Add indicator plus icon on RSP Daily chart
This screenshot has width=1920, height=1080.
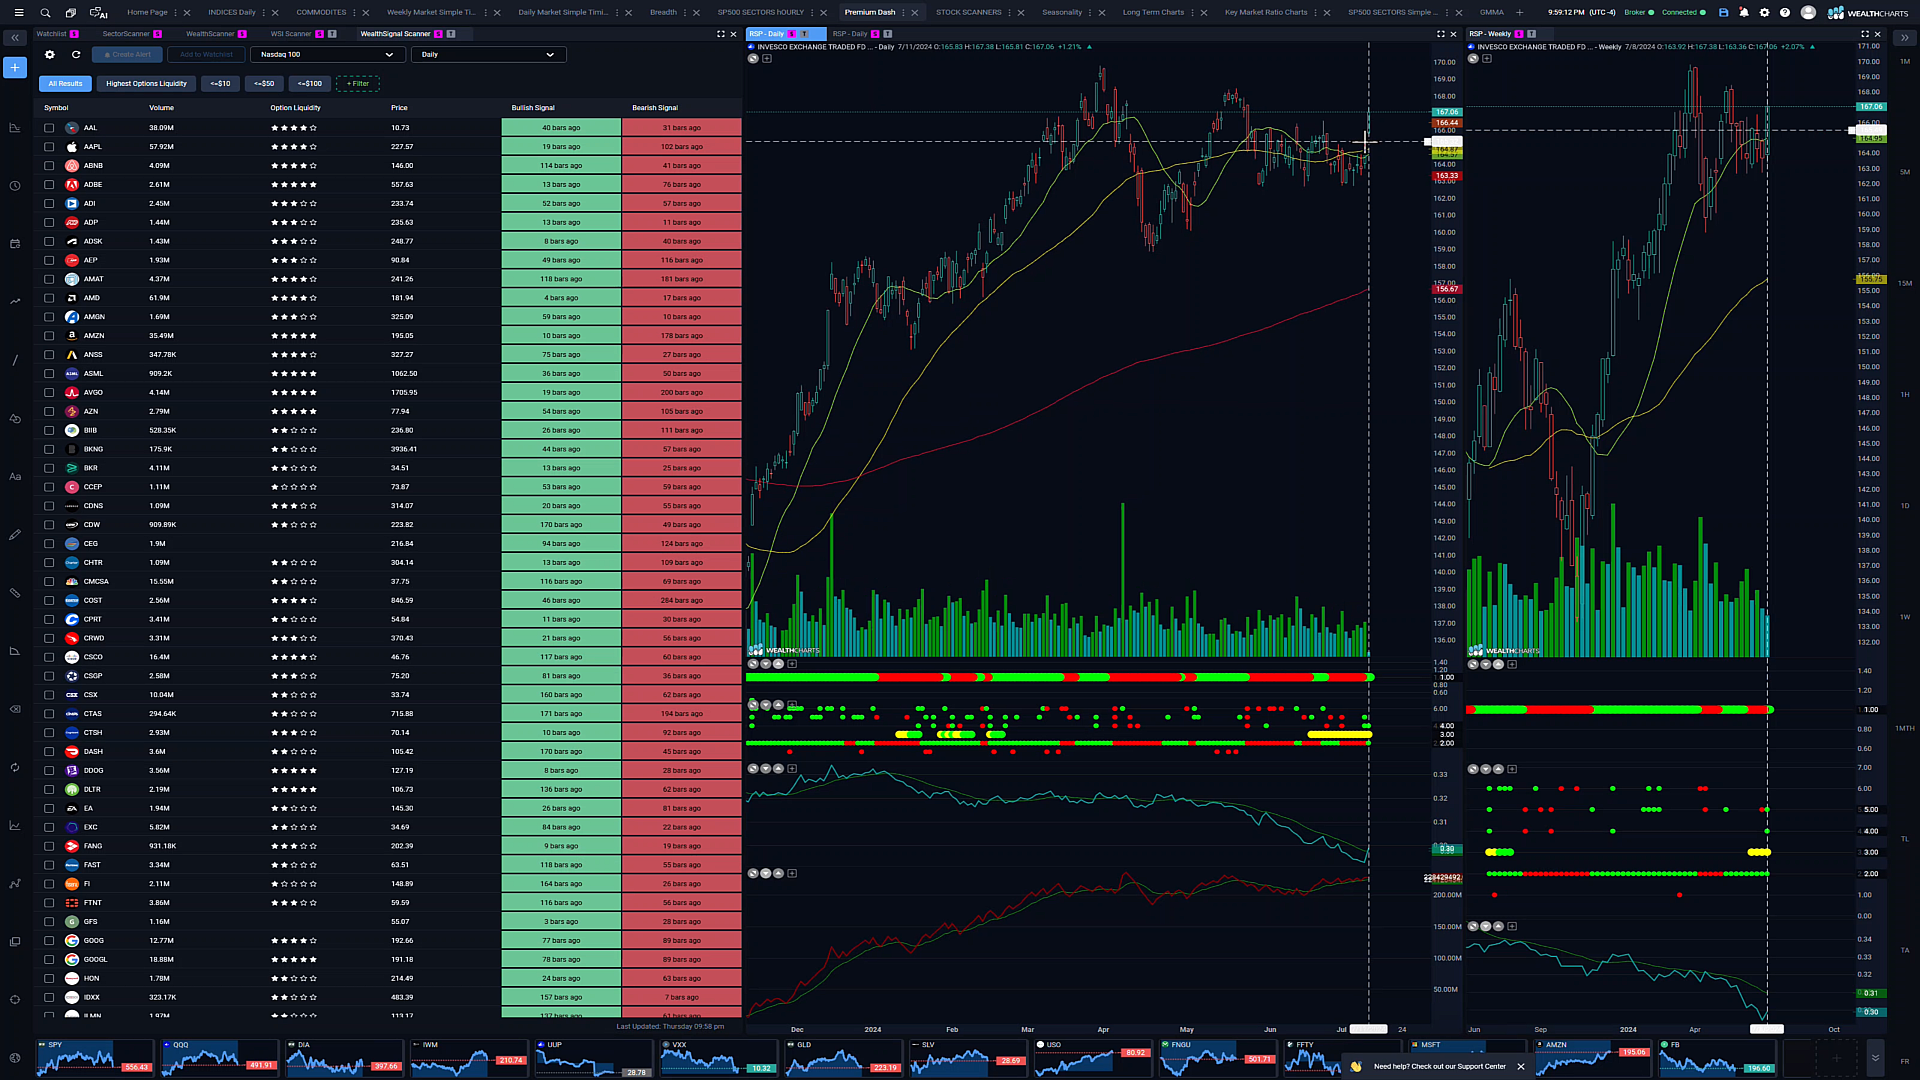767,59
